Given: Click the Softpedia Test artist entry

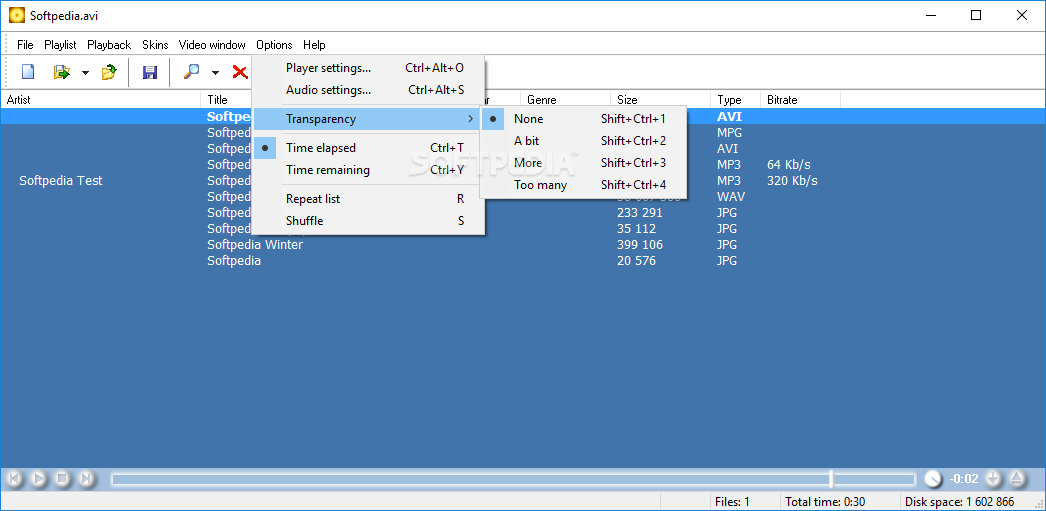Looking at the screenshot, I should click(x=61, y=181).
